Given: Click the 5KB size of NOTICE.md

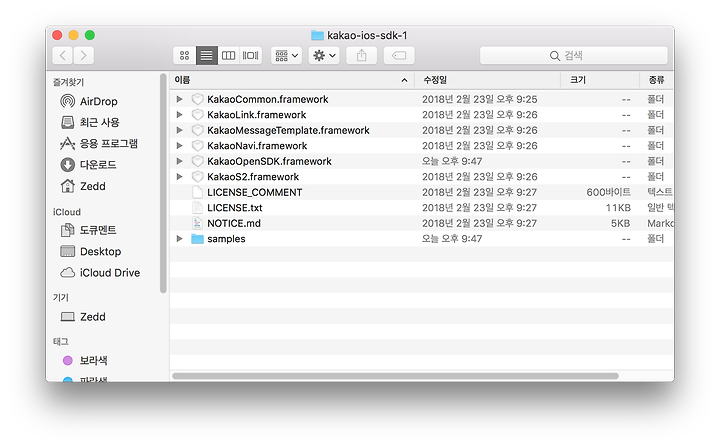Looking at the screenshot, I should (x=620, y=223).
